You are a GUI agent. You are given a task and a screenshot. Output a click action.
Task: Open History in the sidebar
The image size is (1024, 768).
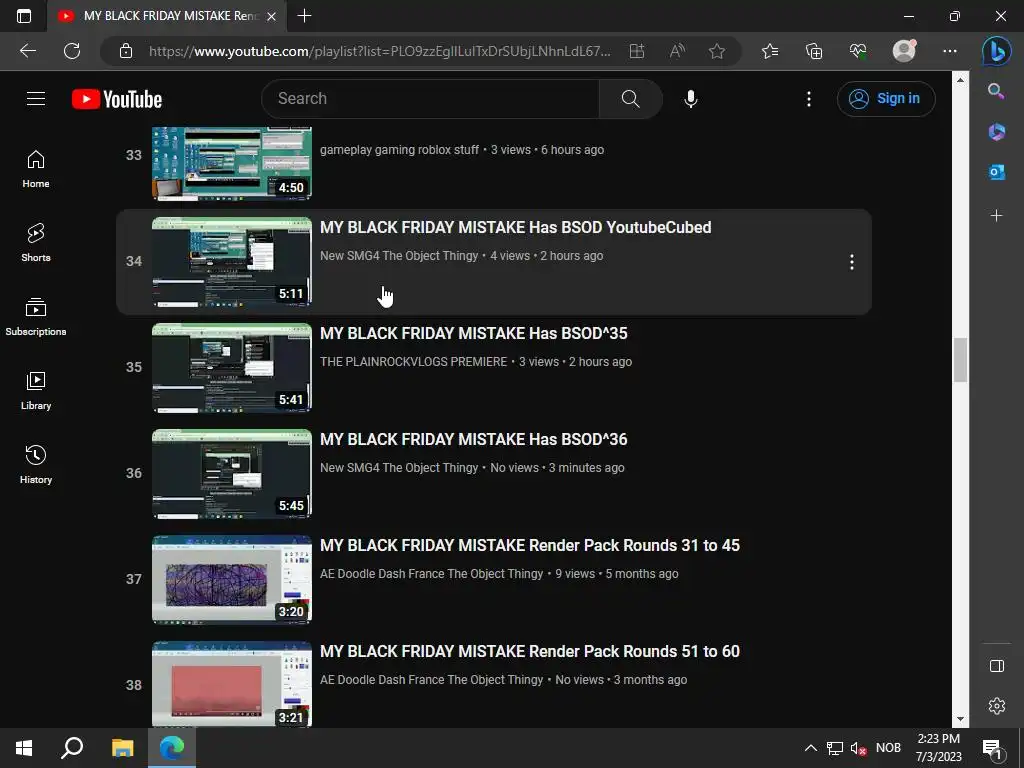point(36,464)
